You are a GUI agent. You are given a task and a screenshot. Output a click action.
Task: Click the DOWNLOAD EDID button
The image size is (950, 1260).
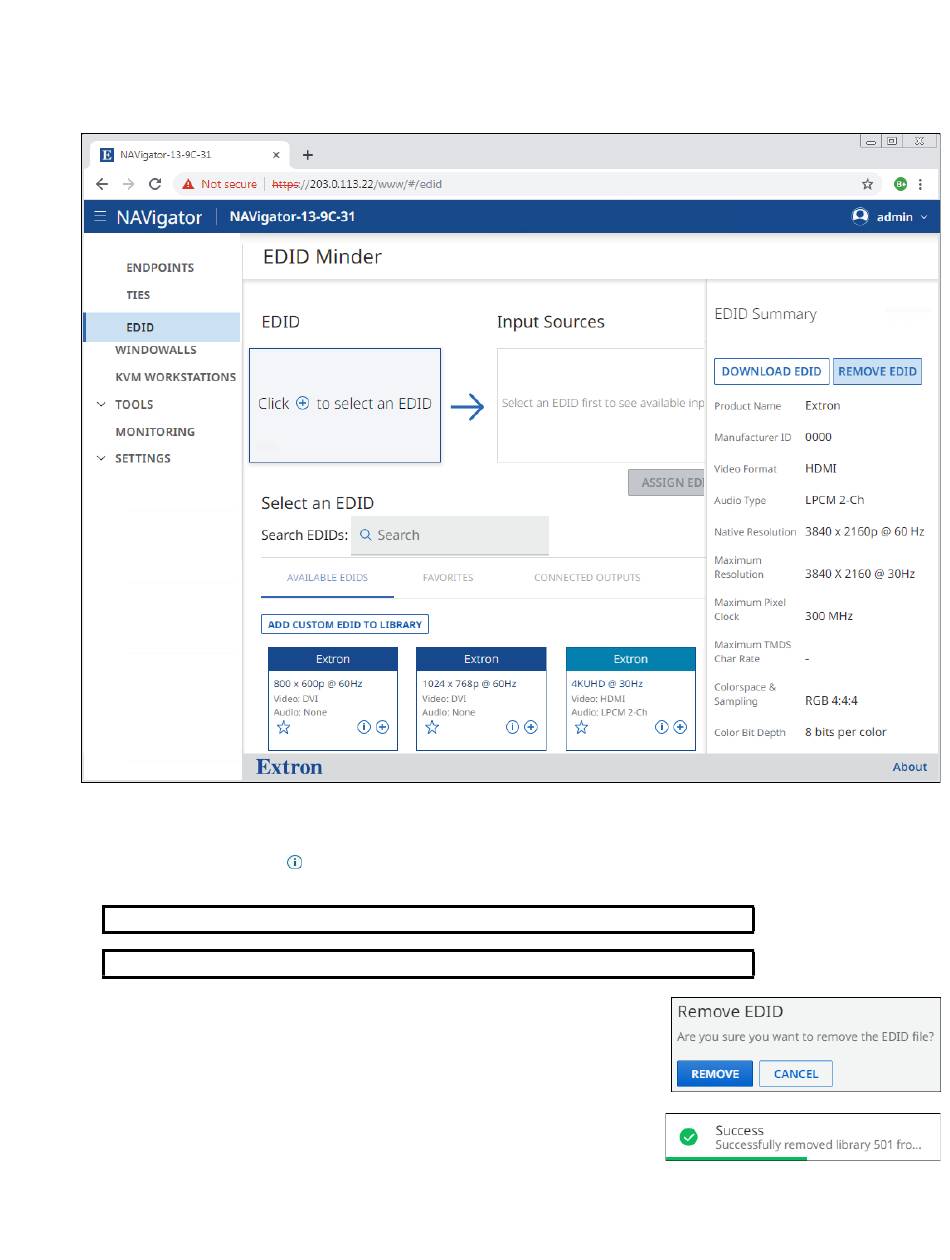tap(771, 372)
